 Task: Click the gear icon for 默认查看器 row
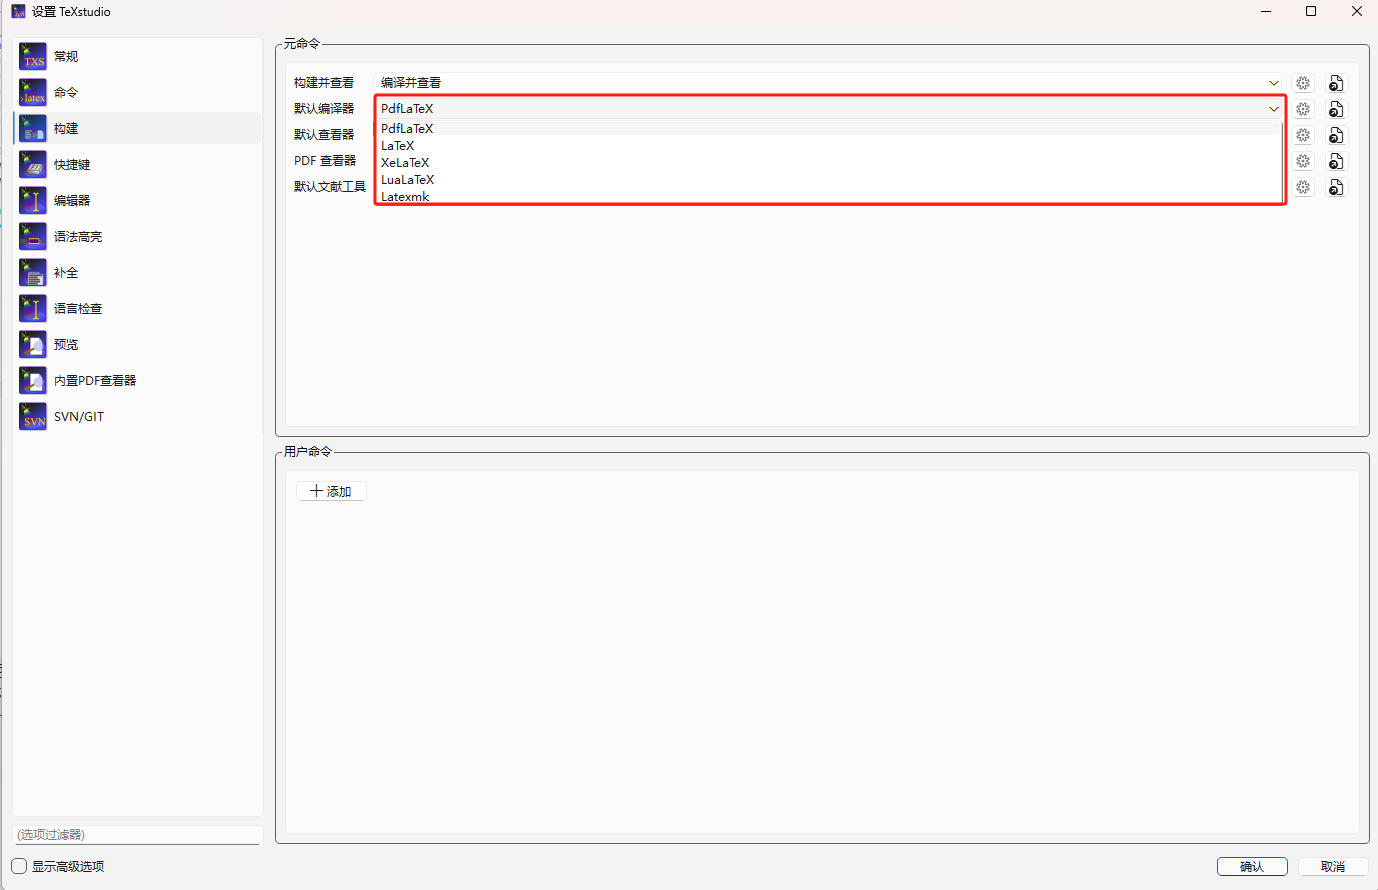[x=1303, y=135]
